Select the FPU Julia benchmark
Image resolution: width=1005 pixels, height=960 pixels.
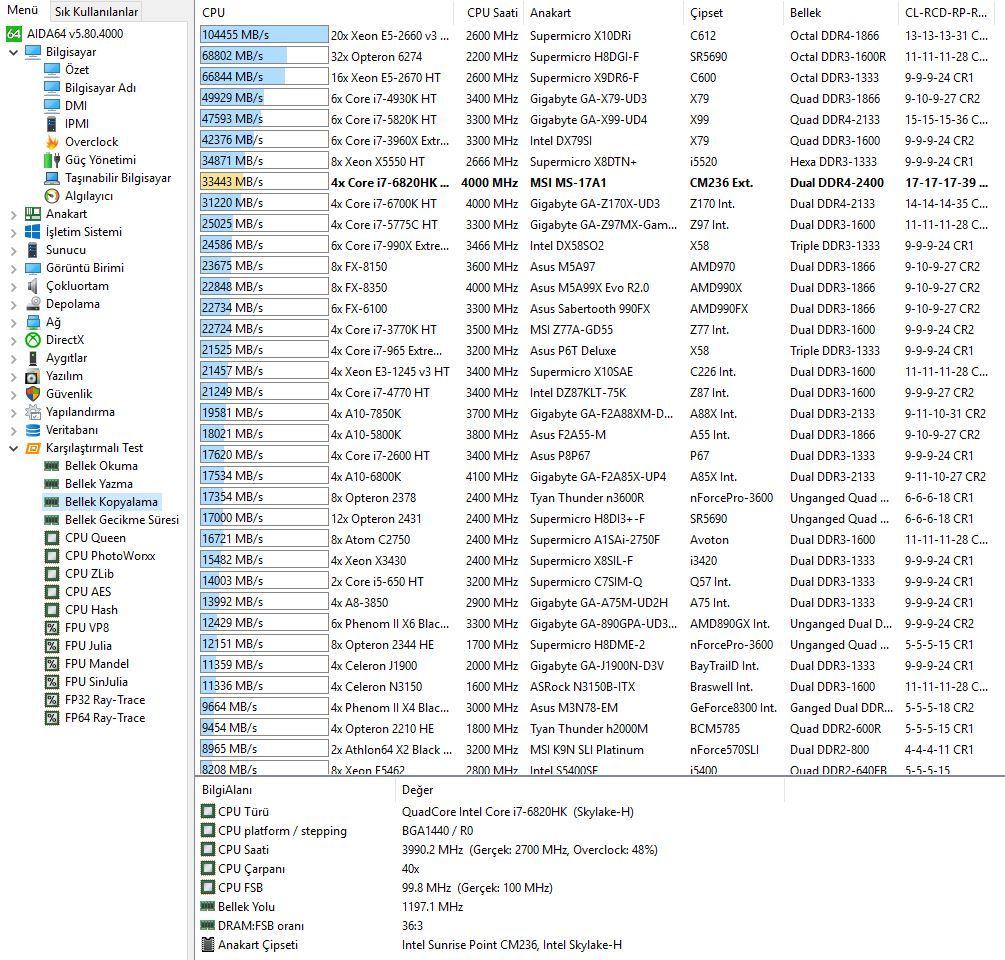tap(88, 645)
